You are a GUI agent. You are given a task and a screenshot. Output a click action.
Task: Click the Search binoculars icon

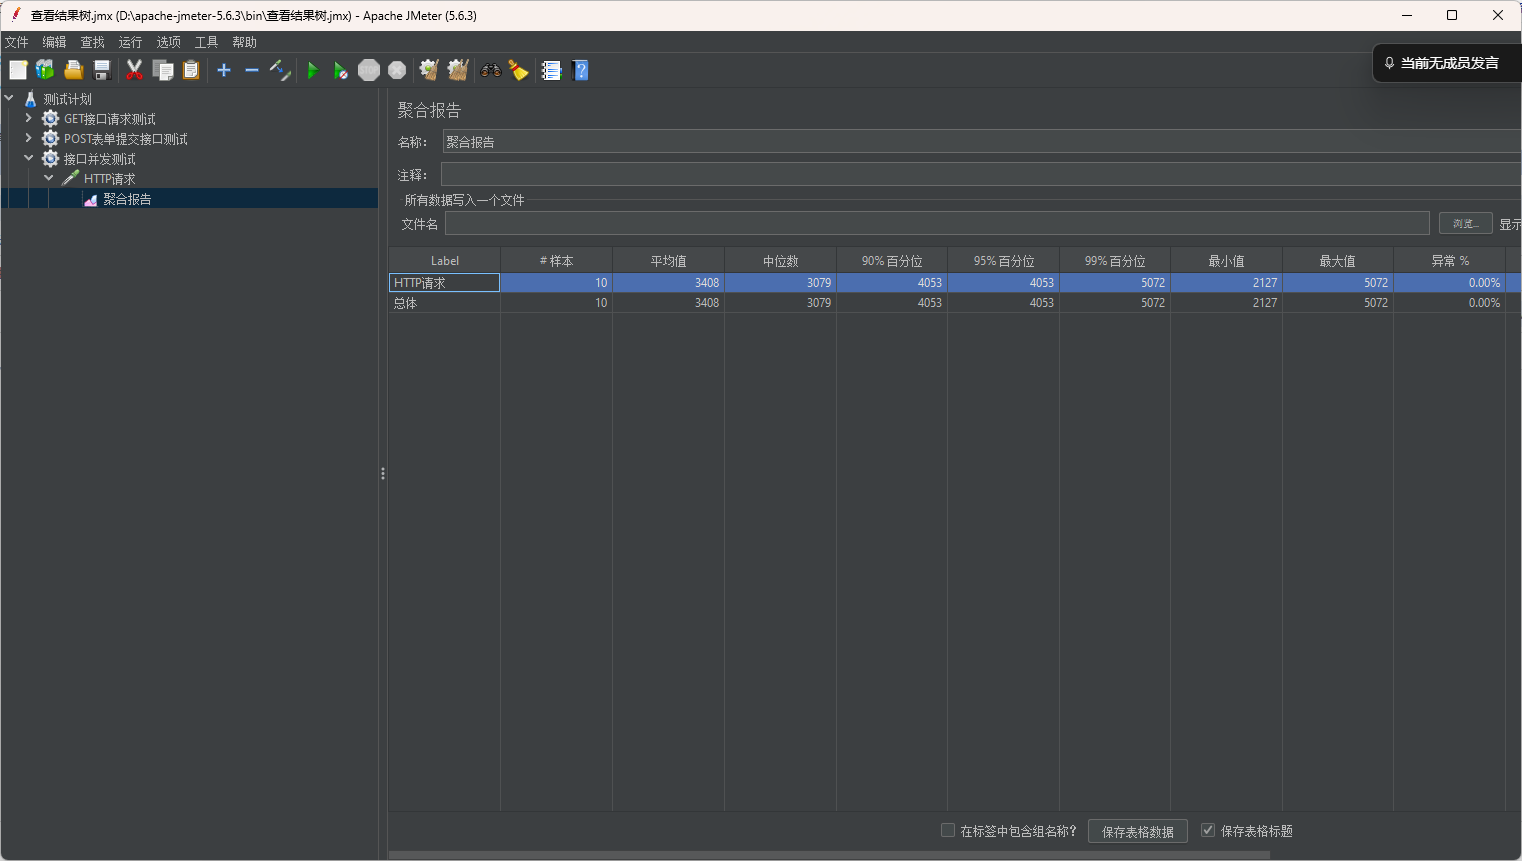[490, 70]
